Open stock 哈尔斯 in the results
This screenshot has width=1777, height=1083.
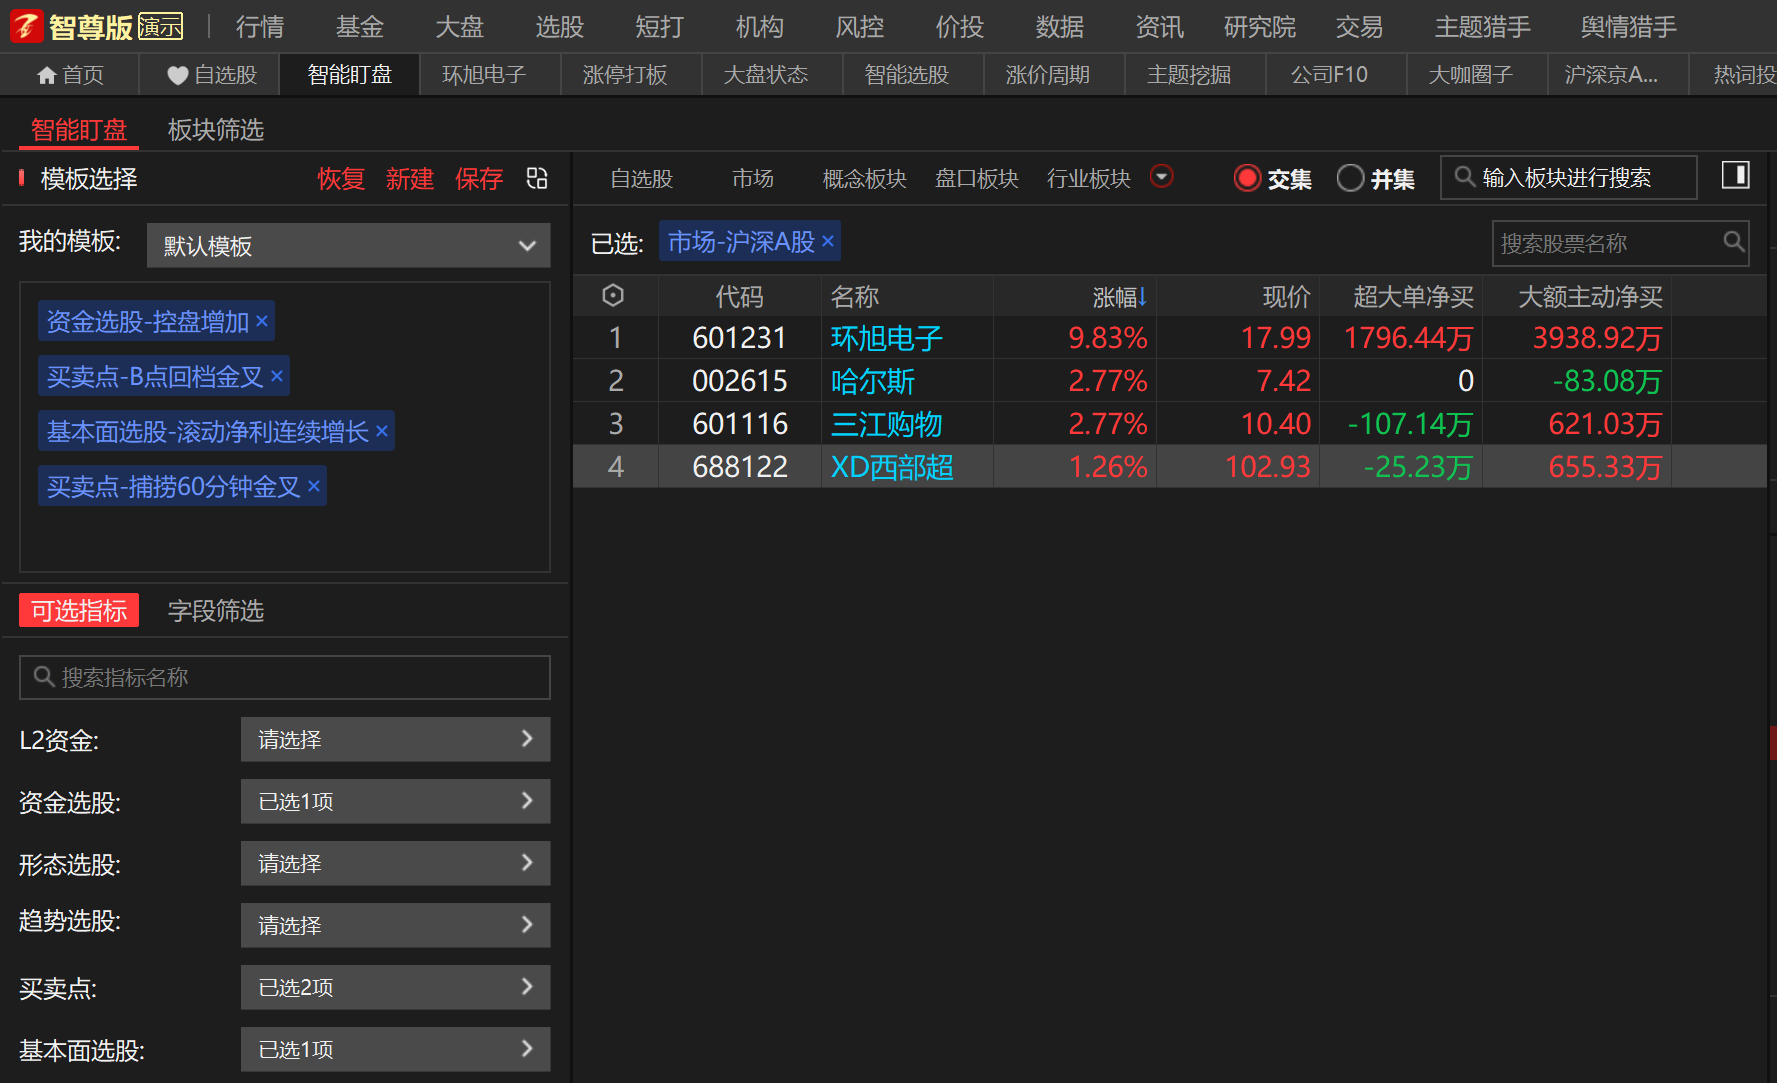pyautogui.click(x=872, y=381)
